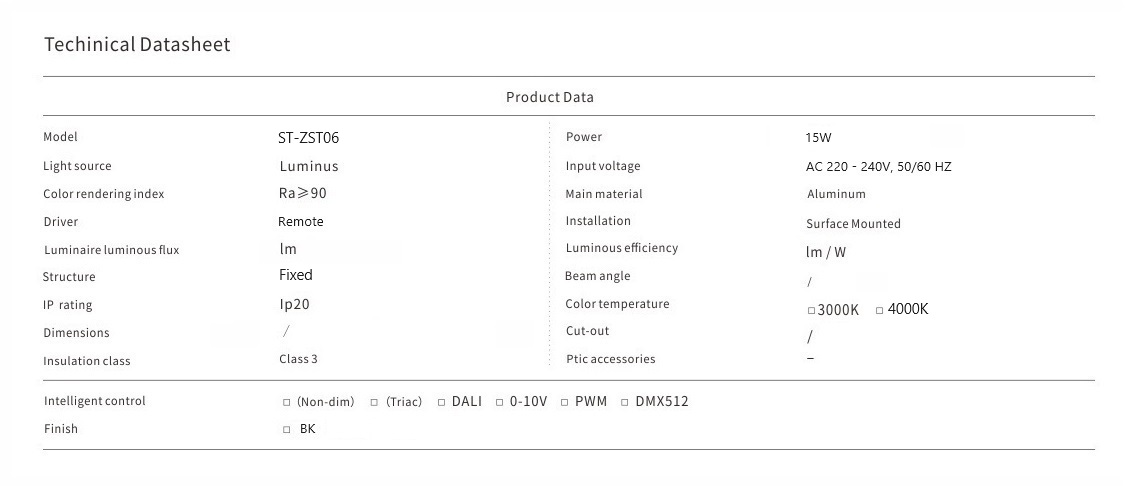This screenshot has height=486, width=1125.
Task: Check the 3000K color temperature box
Action: (811, 311)
